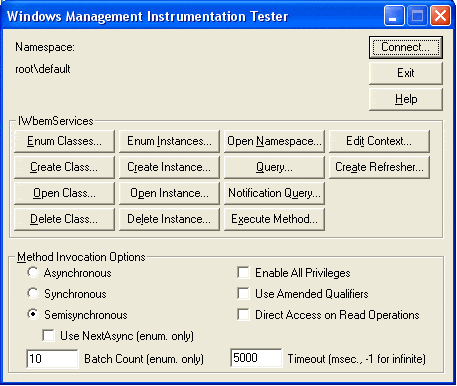Open the Edit Context dialog
457x386 pixels.
coord(379,141)
